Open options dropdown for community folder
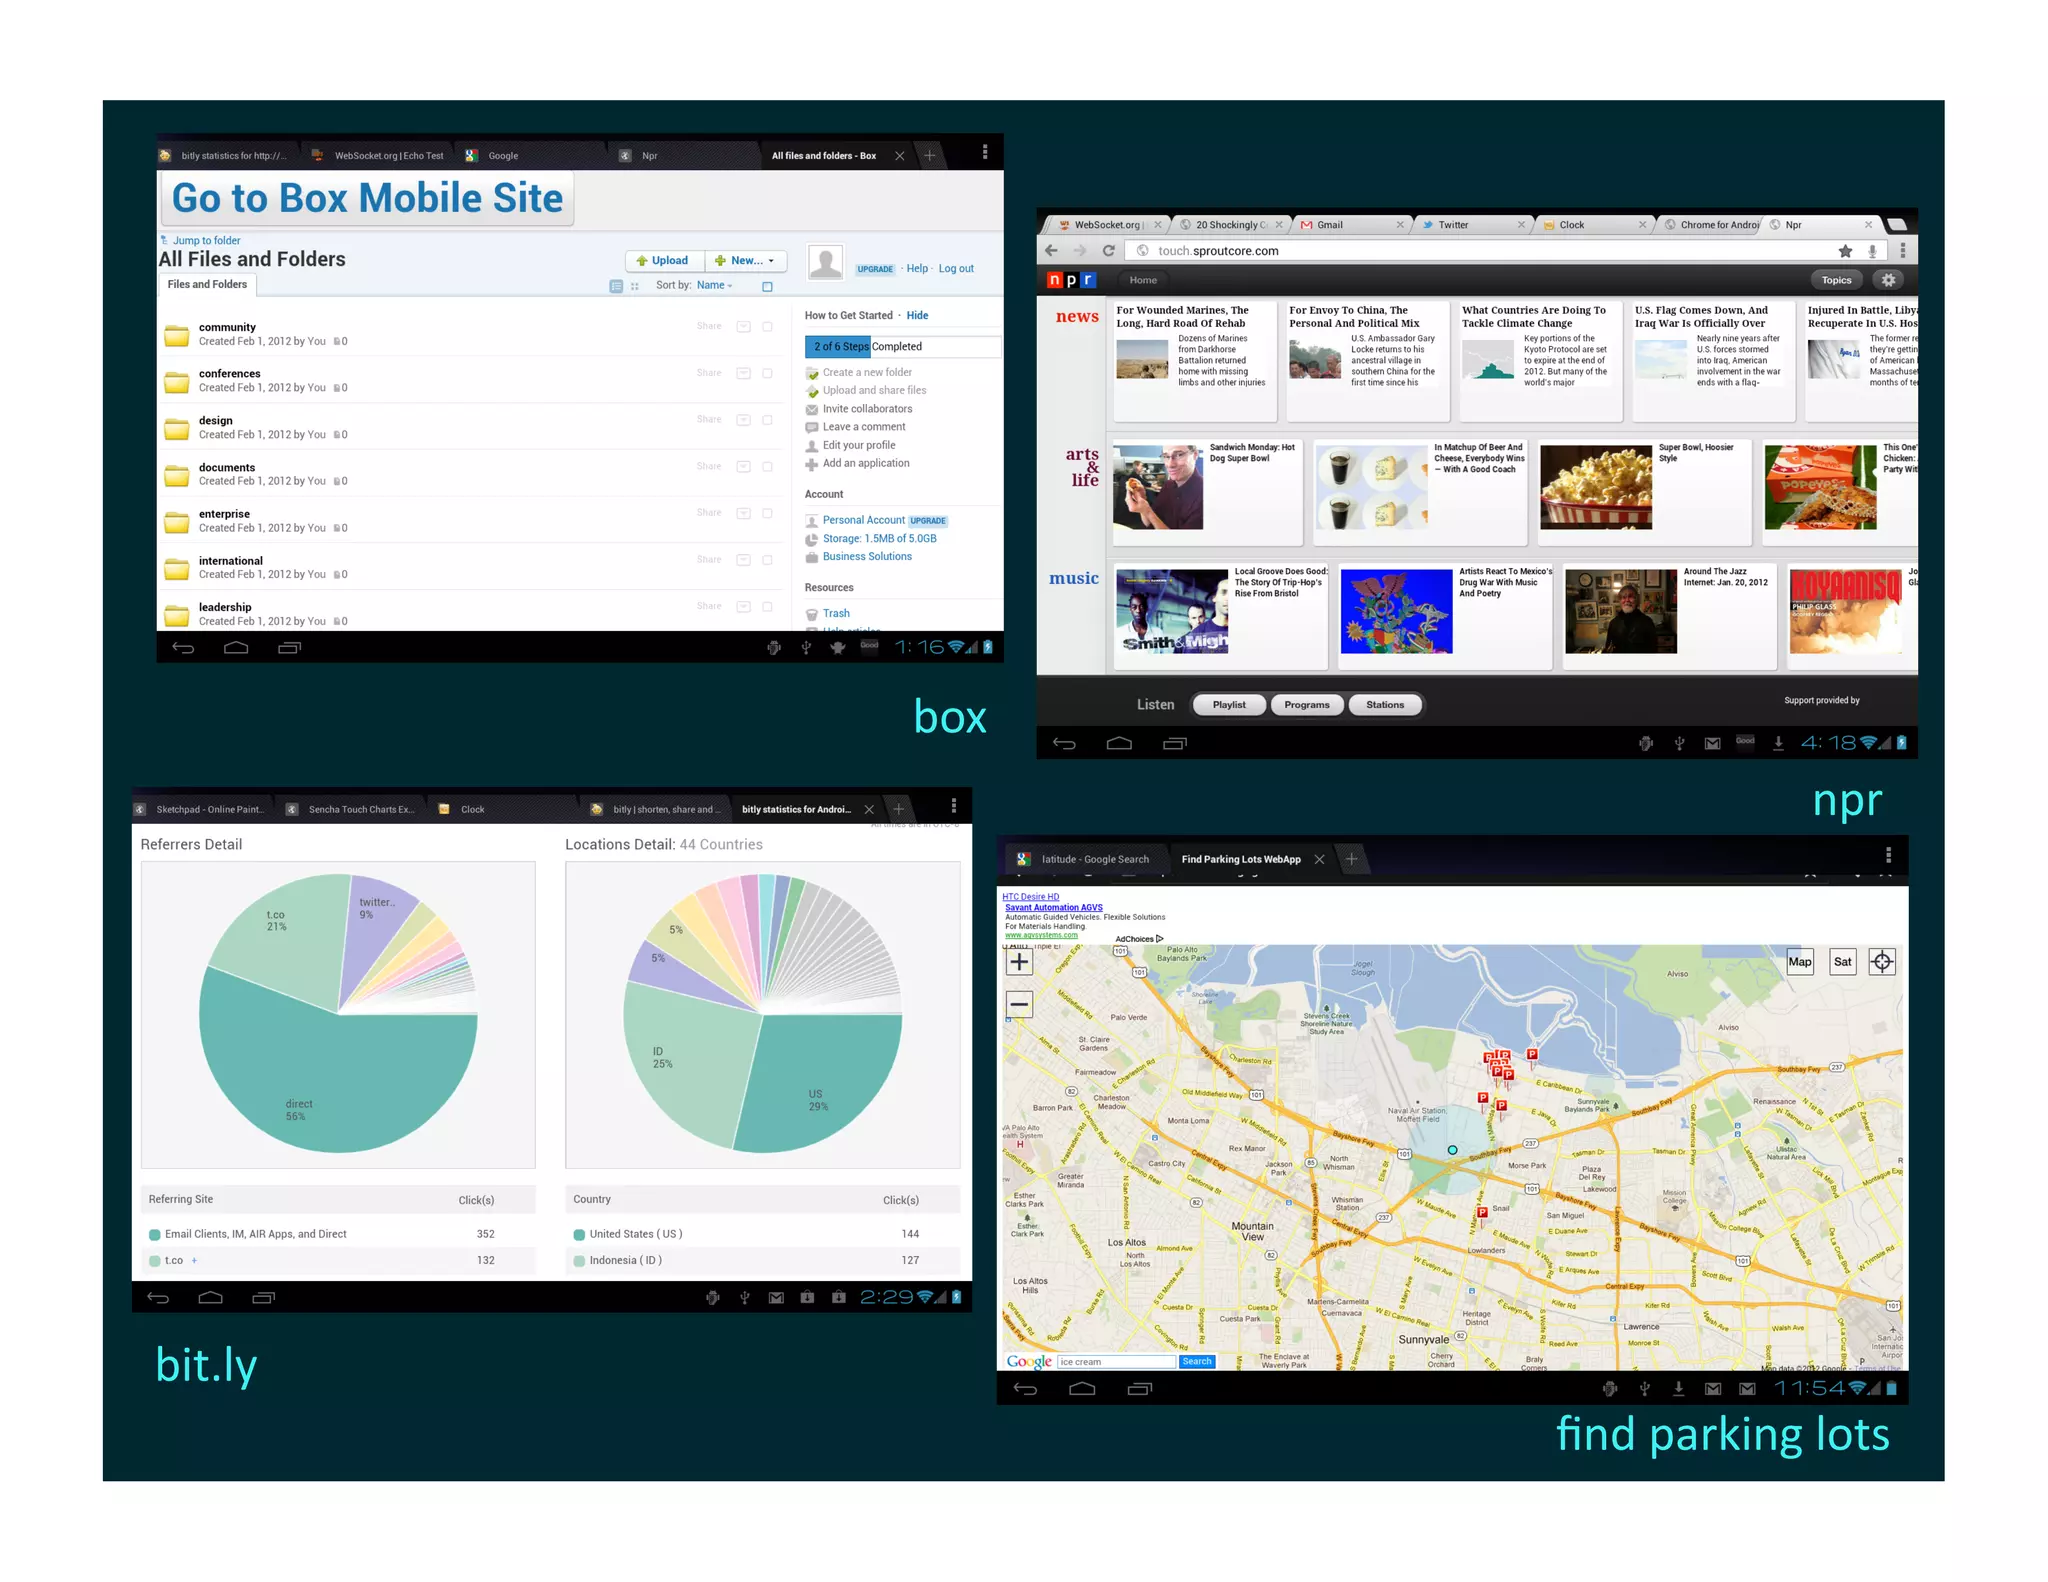 (743, 326)
